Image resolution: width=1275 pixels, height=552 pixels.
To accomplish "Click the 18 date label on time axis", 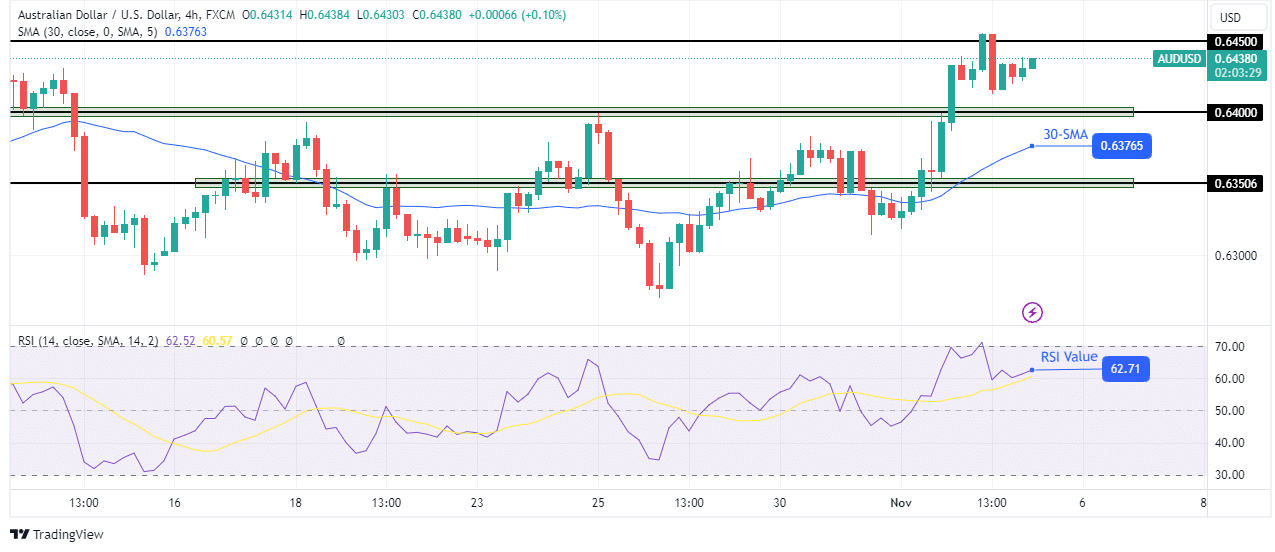I will point(294,502).
